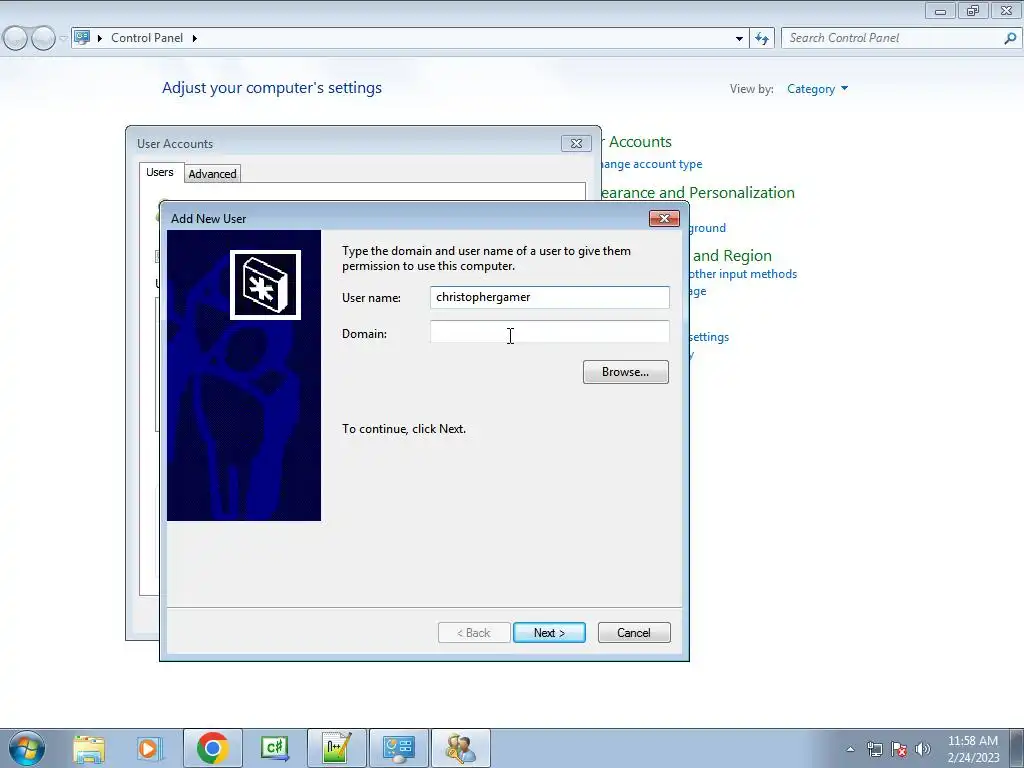Open recent pages dropdown arrow
The height and width of the screenshot is (768, 1024).
tap(63, 39)
